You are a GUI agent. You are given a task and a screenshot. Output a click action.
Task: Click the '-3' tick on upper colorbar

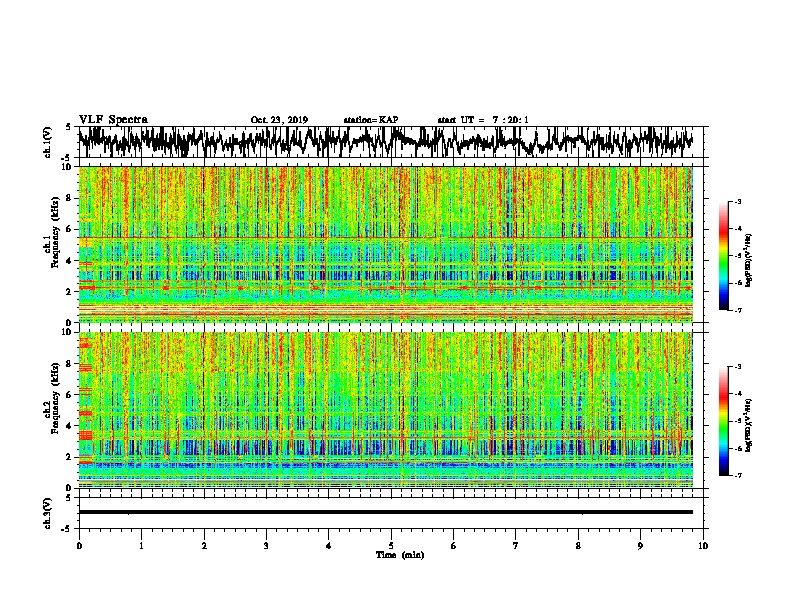[738, 202]
